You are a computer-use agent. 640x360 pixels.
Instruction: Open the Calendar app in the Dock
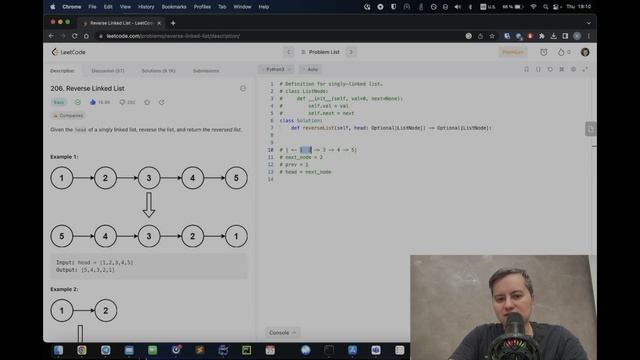[270, 350]
